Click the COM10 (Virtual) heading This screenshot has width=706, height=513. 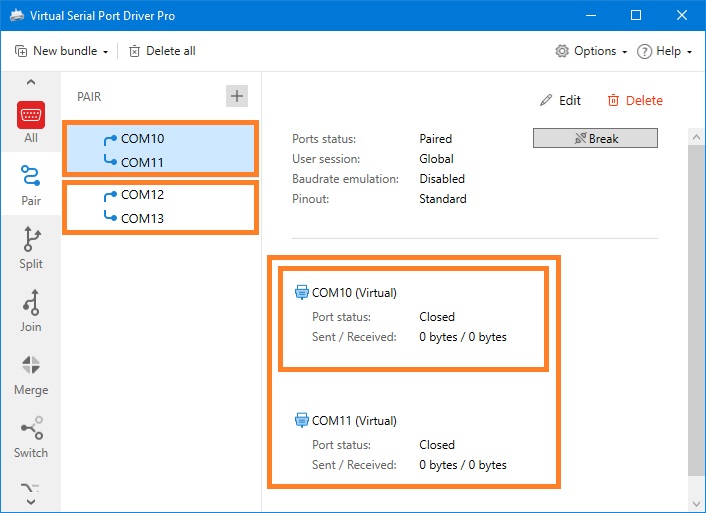click(354, 293)
